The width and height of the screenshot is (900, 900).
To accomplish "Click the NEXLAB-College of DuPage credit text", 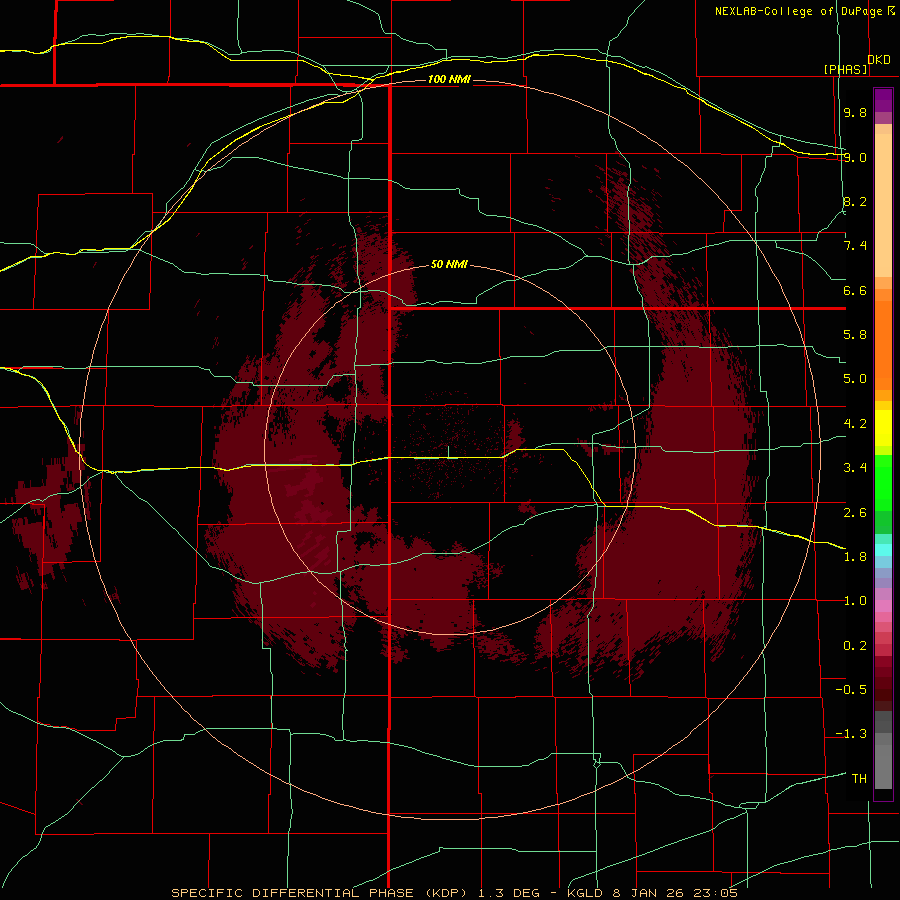I will click(x=800, y=11).
